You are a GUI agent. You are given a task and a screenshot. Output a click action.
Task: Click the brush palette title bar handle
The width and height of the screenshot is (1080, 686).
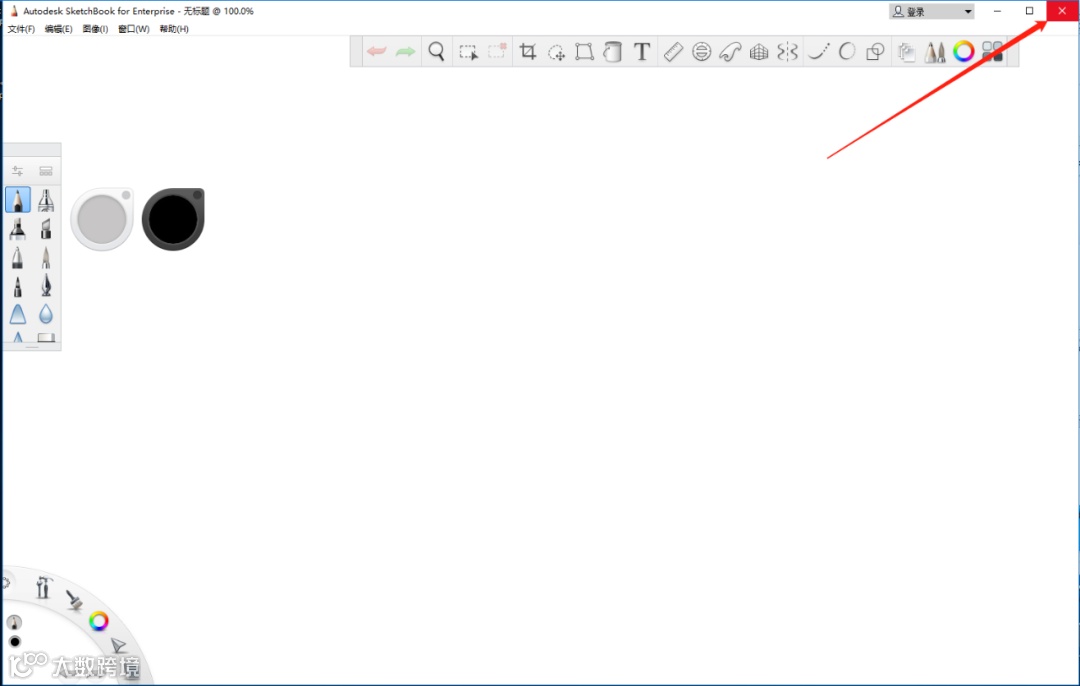tap(32, 150)
